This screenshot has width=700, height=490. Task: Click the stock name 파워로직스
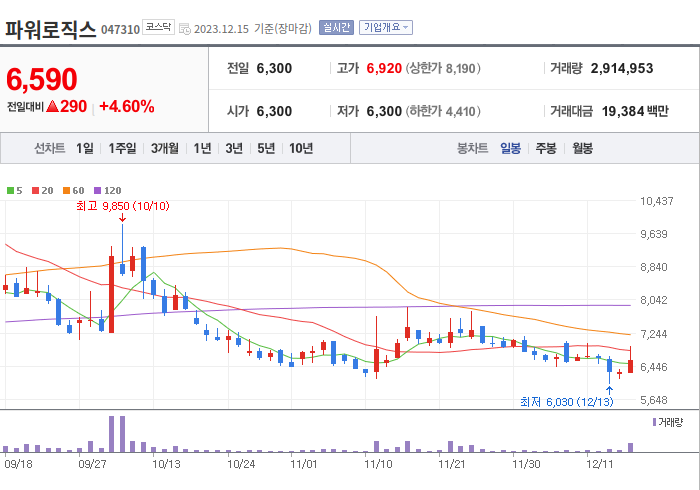[50, 29]
